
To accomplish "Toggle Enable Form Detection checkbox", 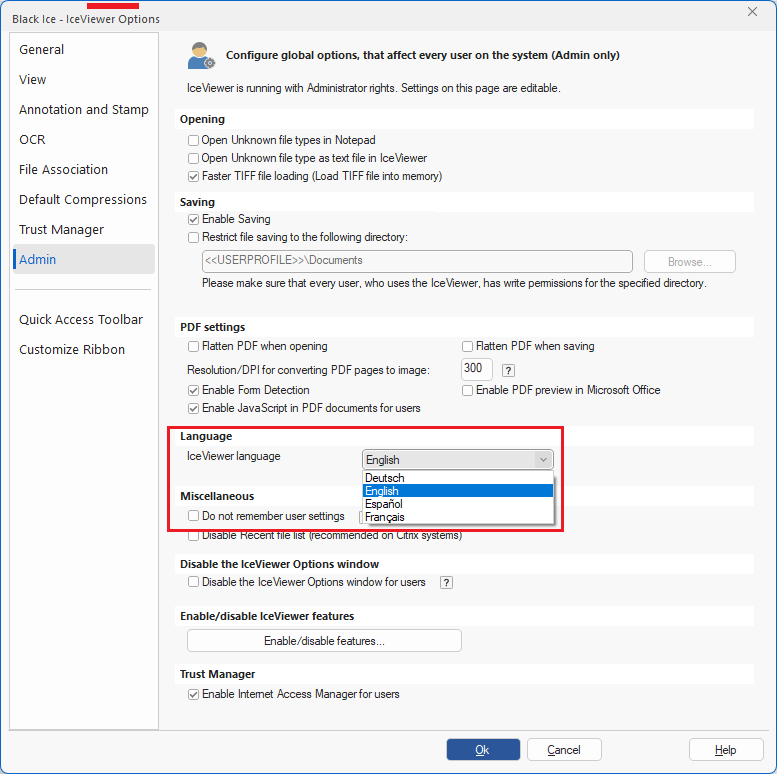I will [193, 390].
